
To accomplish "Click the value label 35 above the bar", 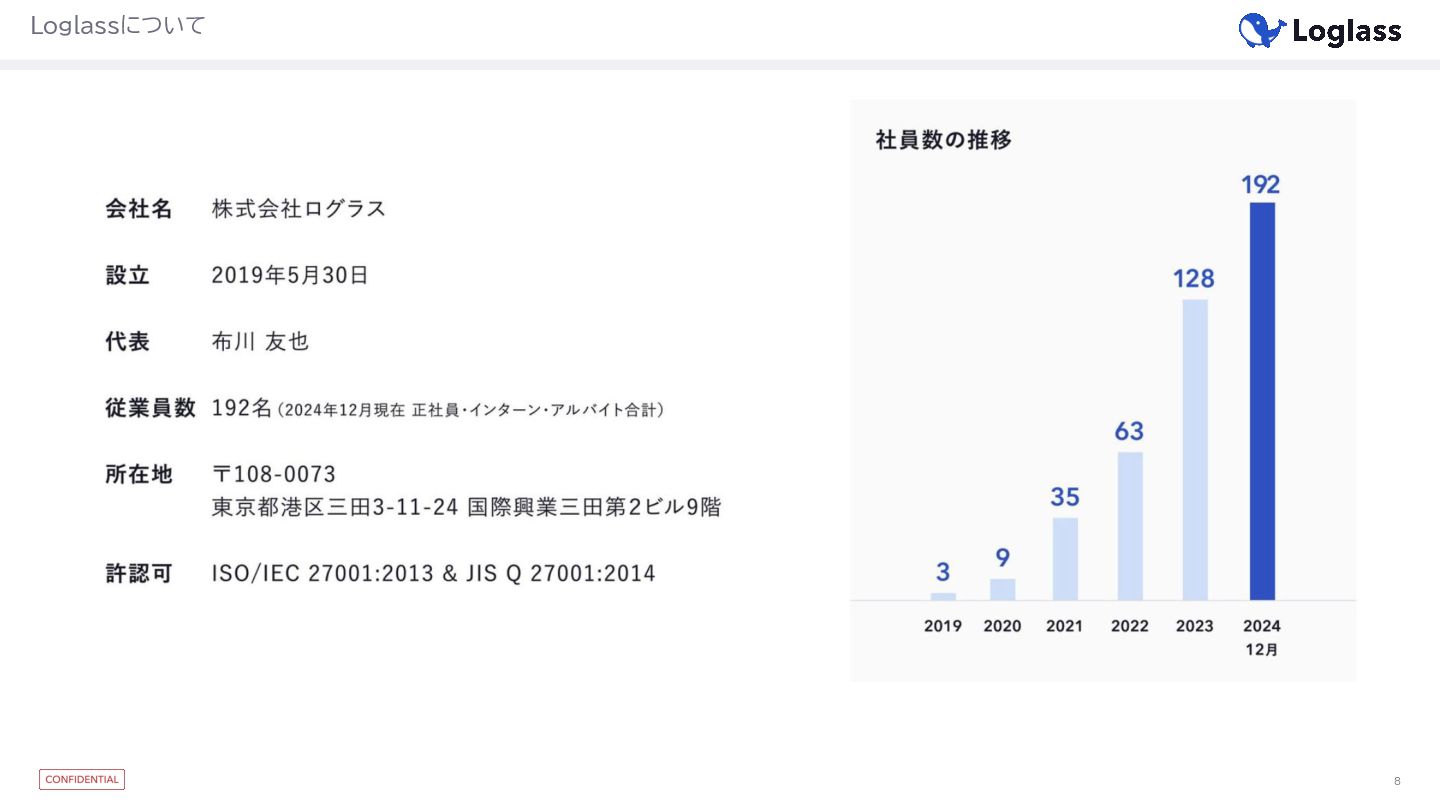I will [x=1065, y=497].
